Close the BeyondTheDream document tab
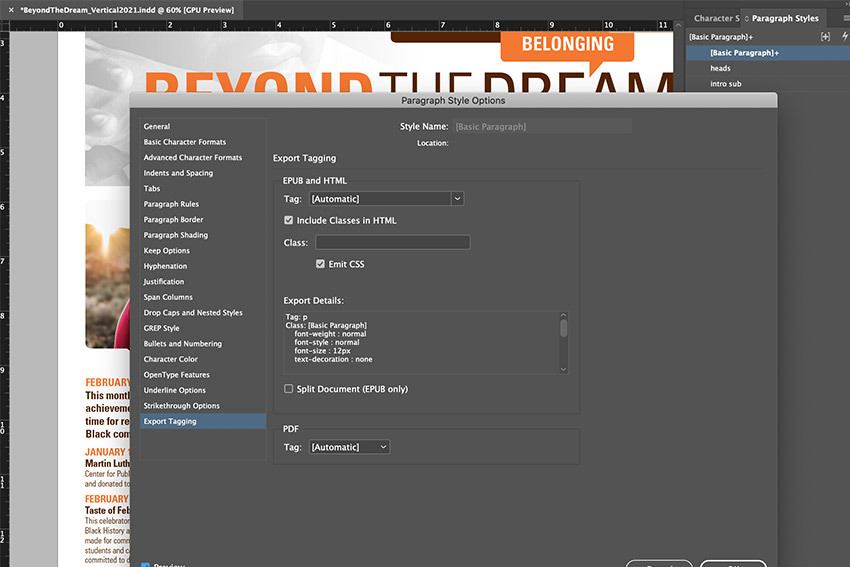Image resolution: width=850 pixels, height=567 pixels. (12, 8)
